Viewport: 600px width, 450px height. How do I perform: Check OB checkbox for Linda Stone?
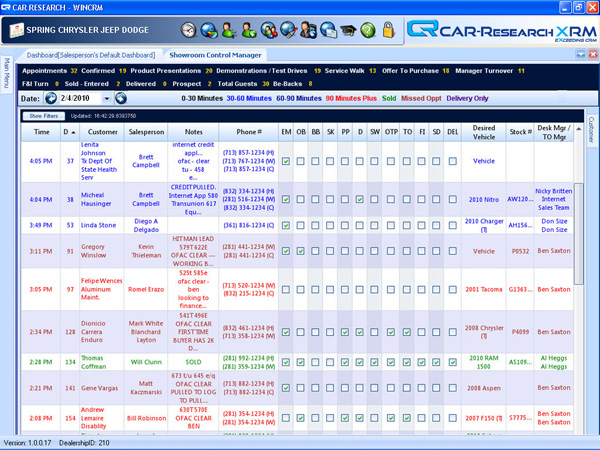coord(301,225)
